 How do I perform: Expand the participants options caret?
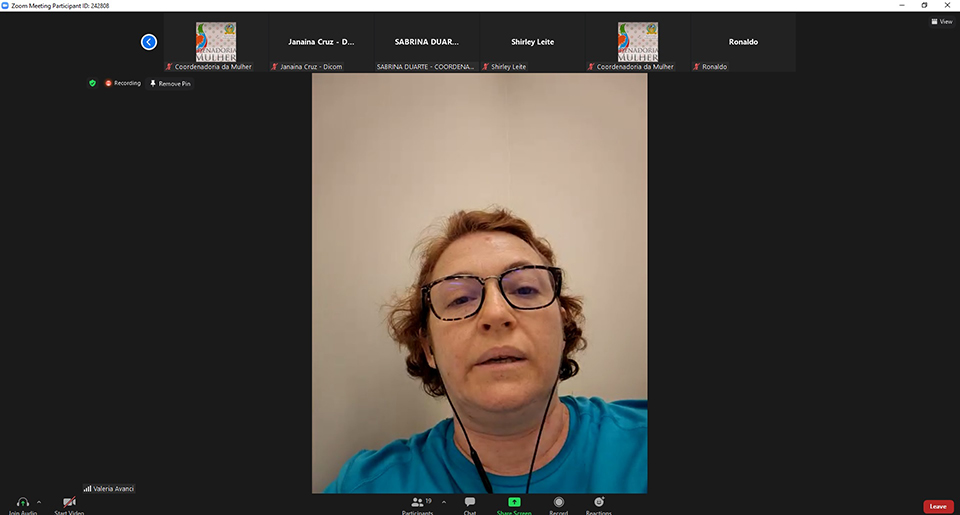(444, 501)
